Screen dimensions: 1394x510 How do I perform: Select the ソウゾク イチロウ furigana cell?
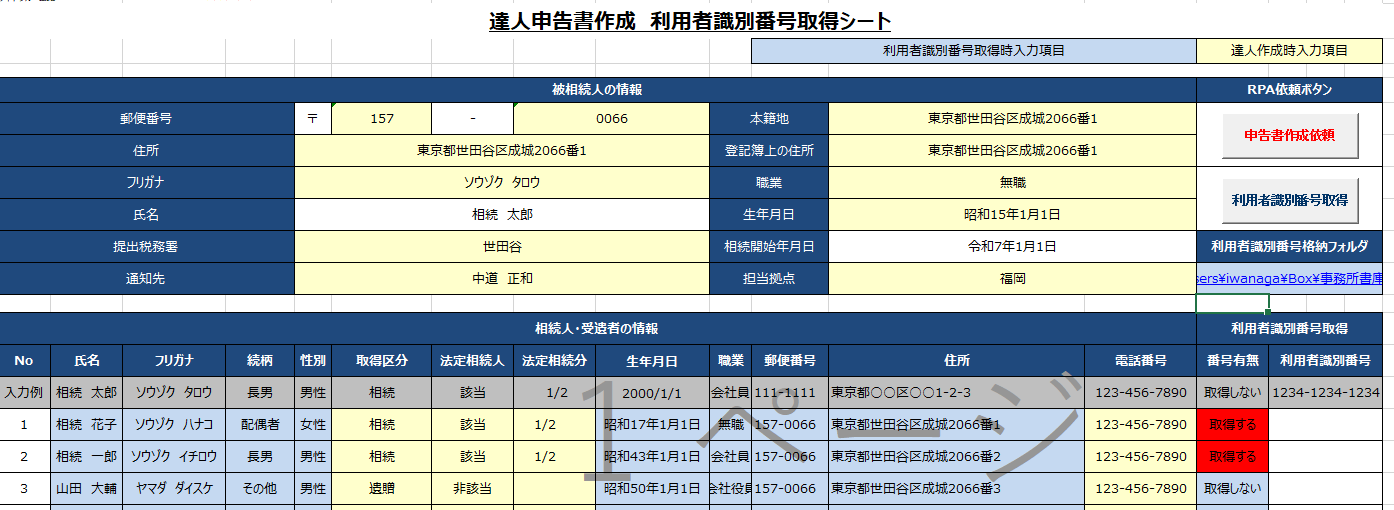(x=174, y=457)
